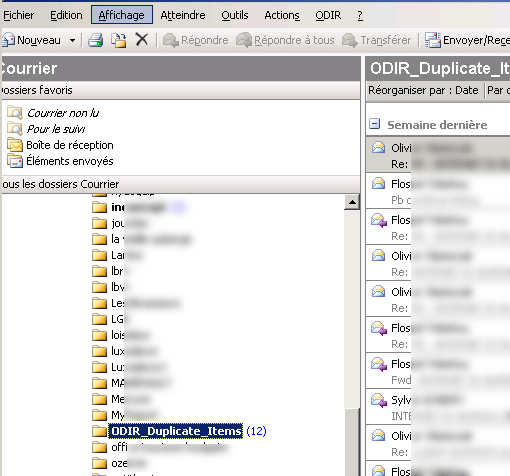This screenshot has height=476, width=510.
Task: Click folder icon of the 'MA' folder
Action: [99, 383]
